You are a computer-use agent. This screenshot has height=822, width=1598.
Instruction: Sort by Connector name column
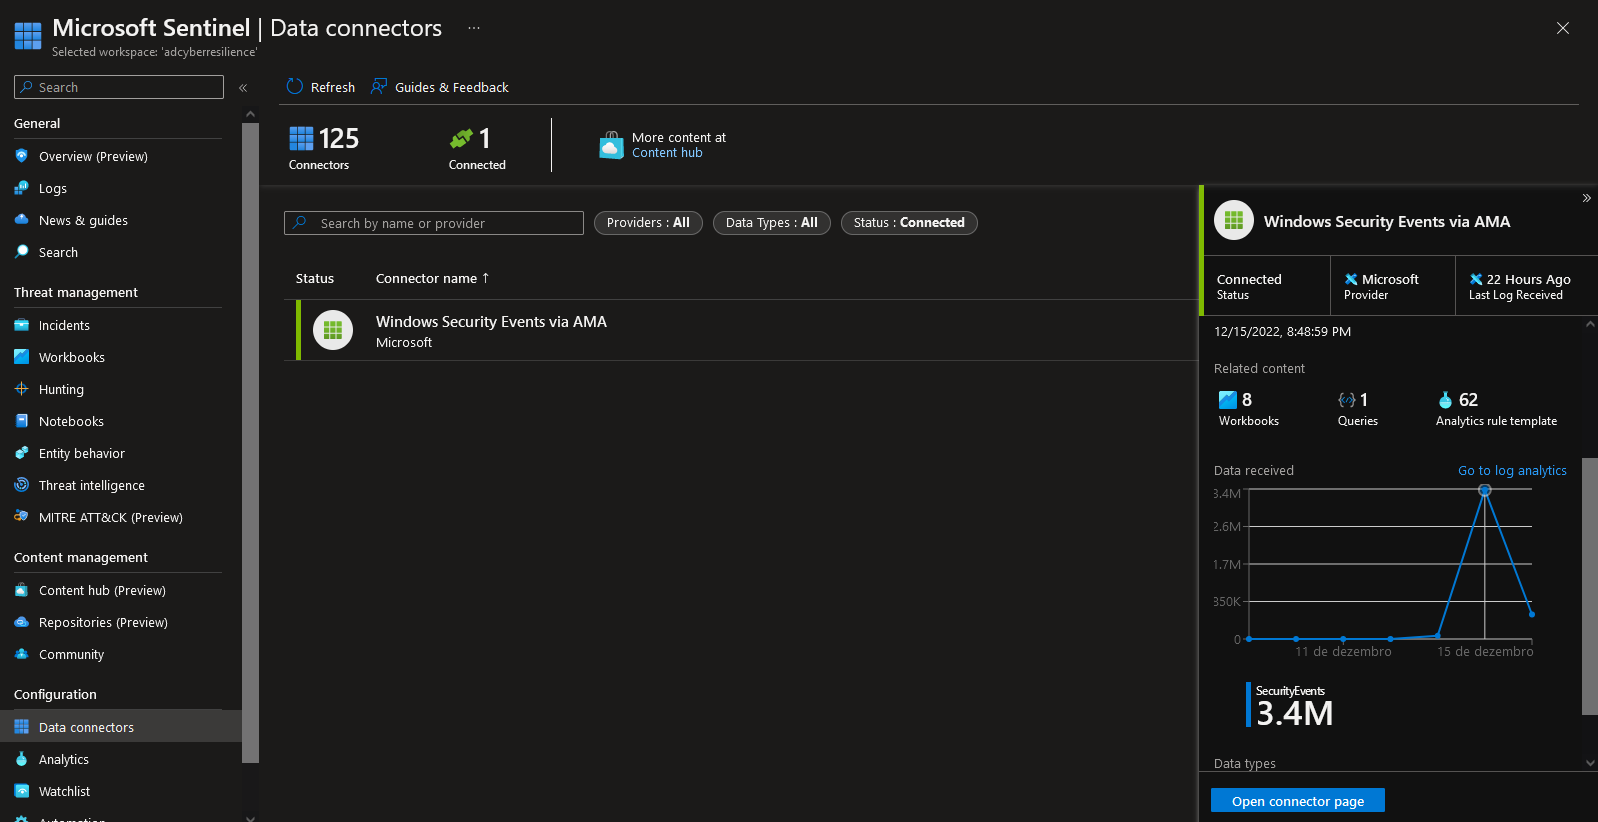pos(432,278)
